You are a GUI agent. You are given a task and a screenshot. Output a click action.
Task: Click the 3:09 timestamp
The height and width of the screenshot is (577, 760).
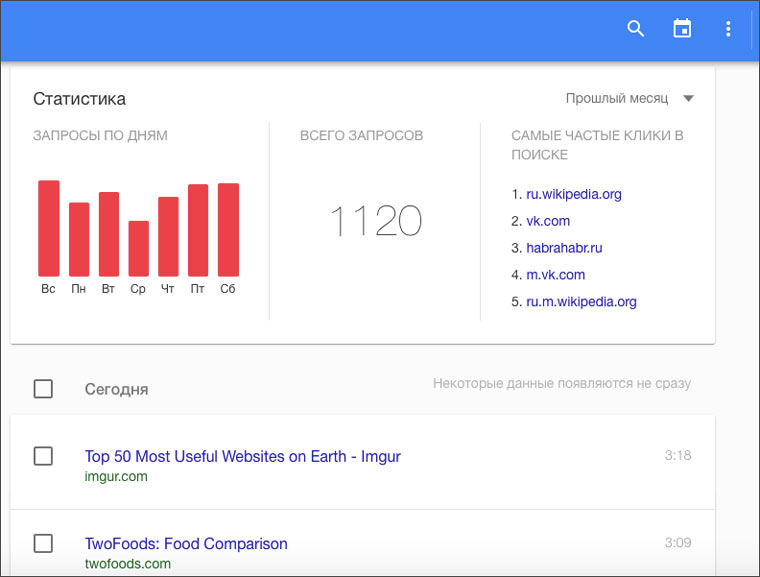coord(678,543)
